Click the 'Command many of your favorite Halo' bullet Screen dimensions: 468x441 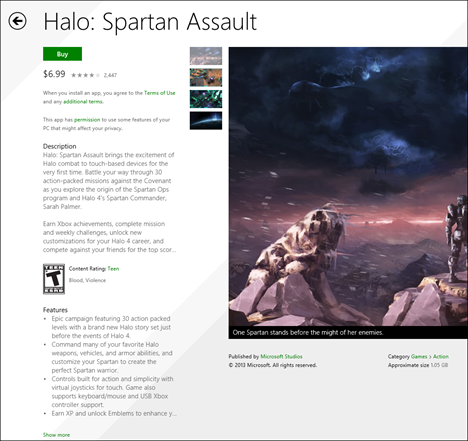(112, 357)
